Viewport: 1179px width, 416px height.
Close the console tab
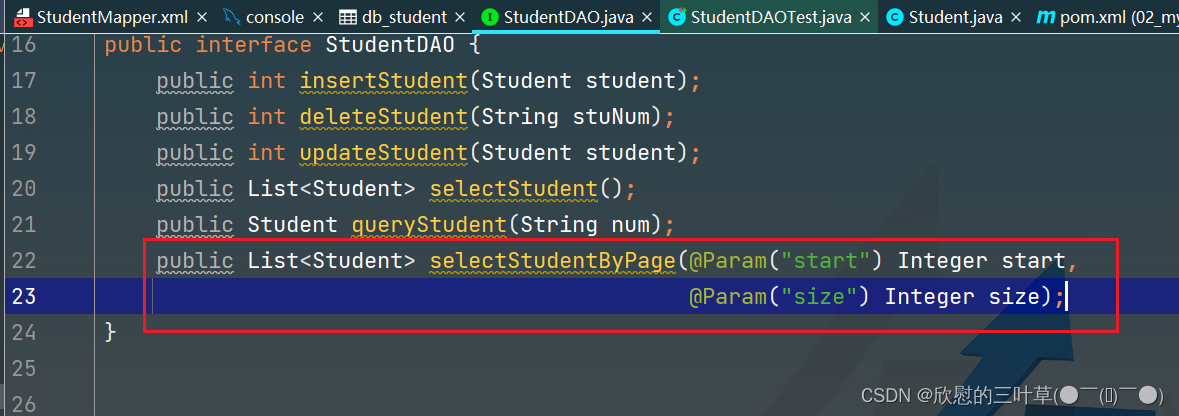click(319, 17)
